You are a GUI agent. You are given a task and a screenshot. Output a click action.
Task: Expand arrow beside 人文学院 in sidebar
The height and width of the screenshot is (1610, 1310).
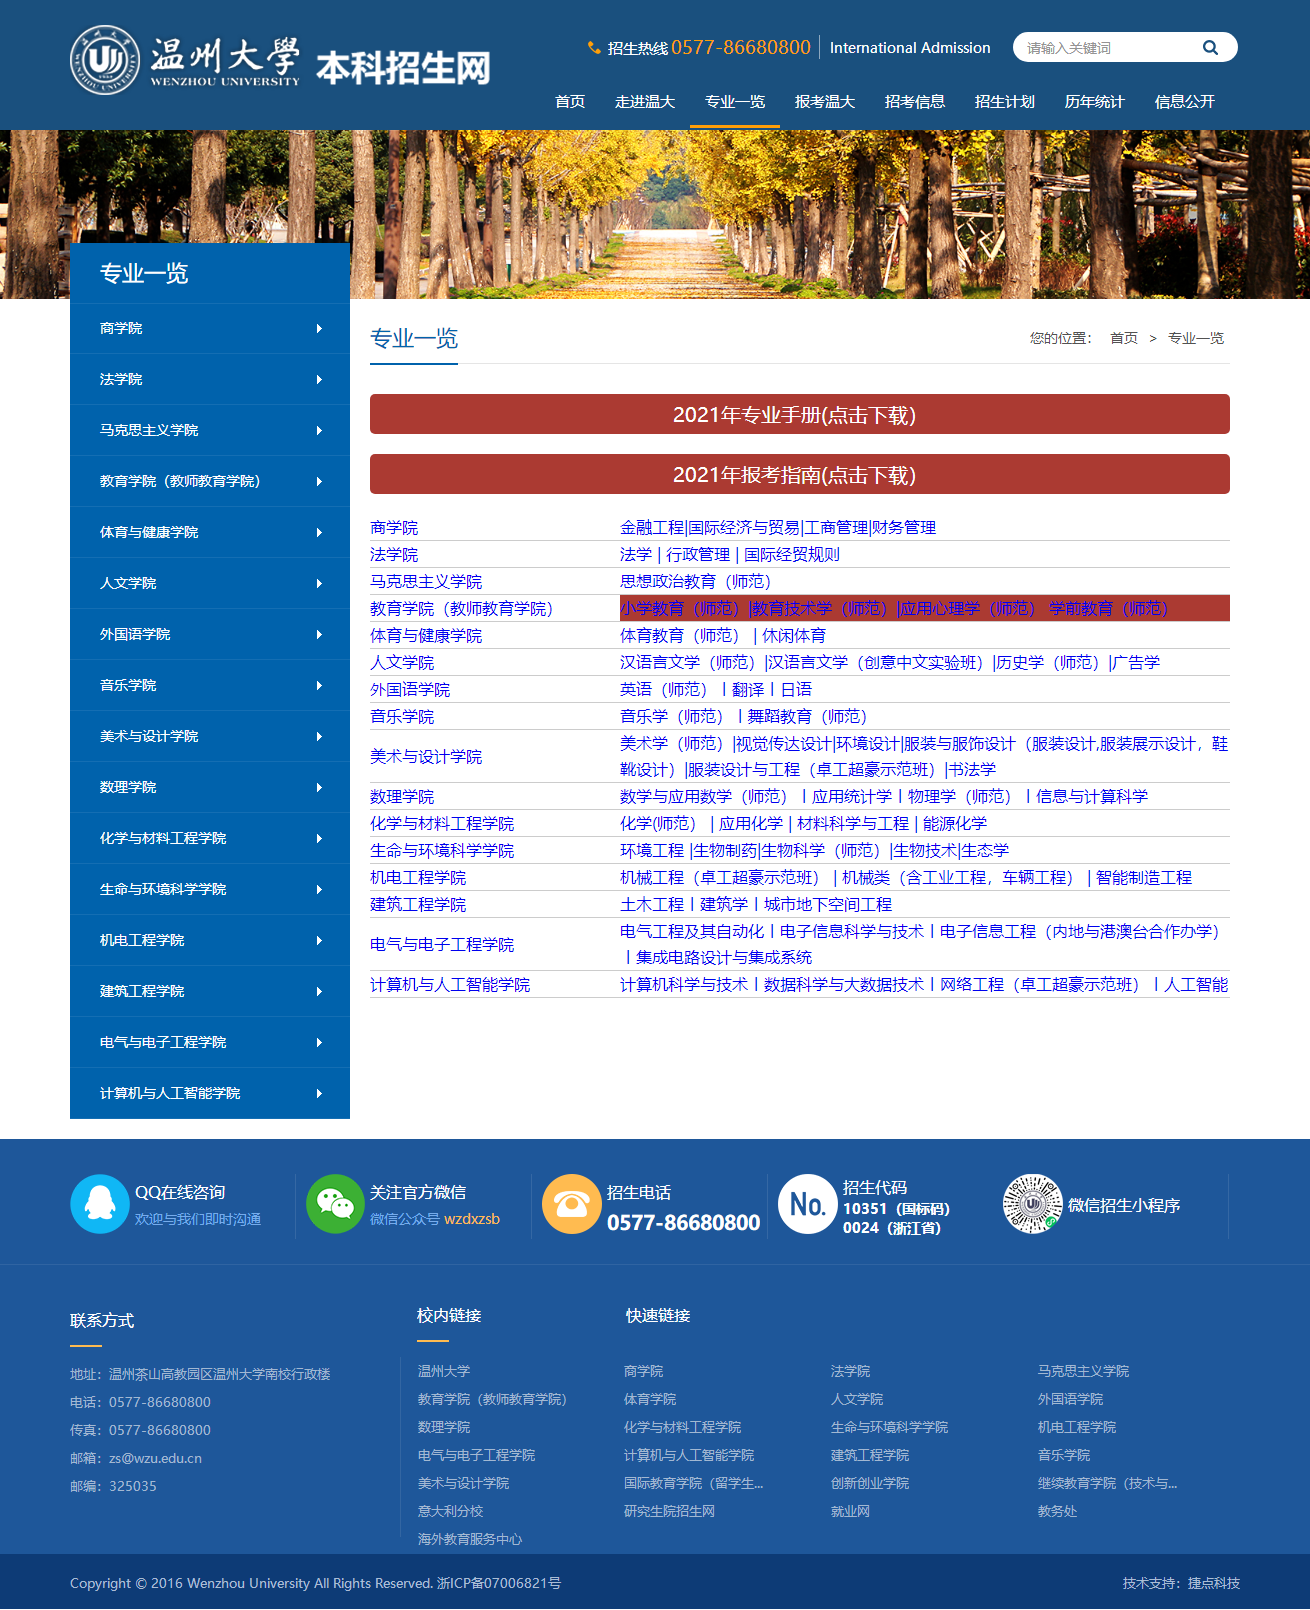(x=319, y=583)
